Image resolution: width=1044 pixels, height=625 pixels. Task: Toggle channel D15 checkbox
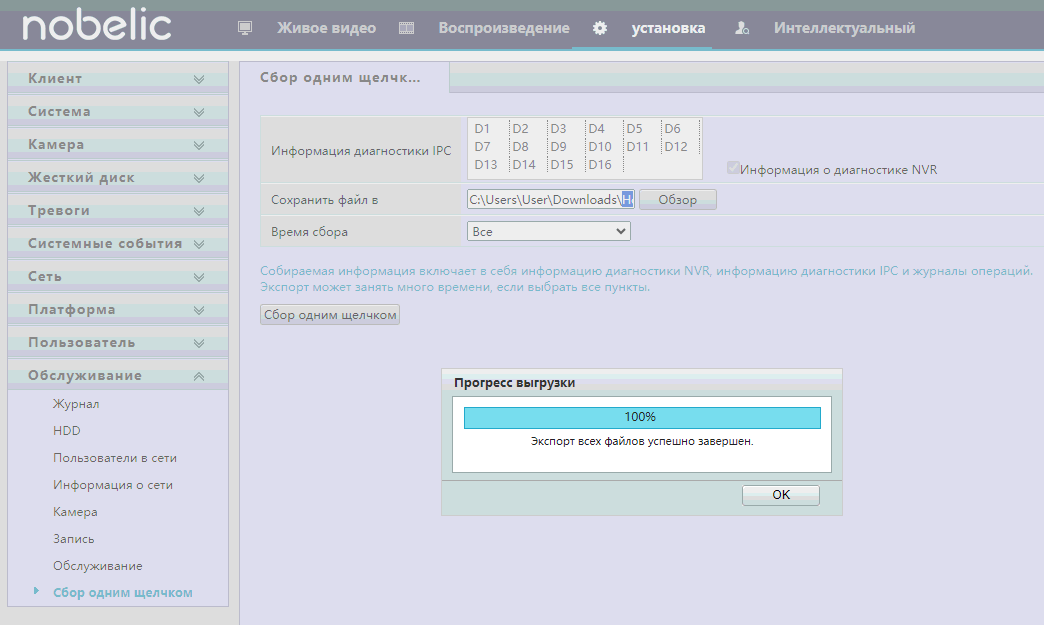tap(561, 164)
